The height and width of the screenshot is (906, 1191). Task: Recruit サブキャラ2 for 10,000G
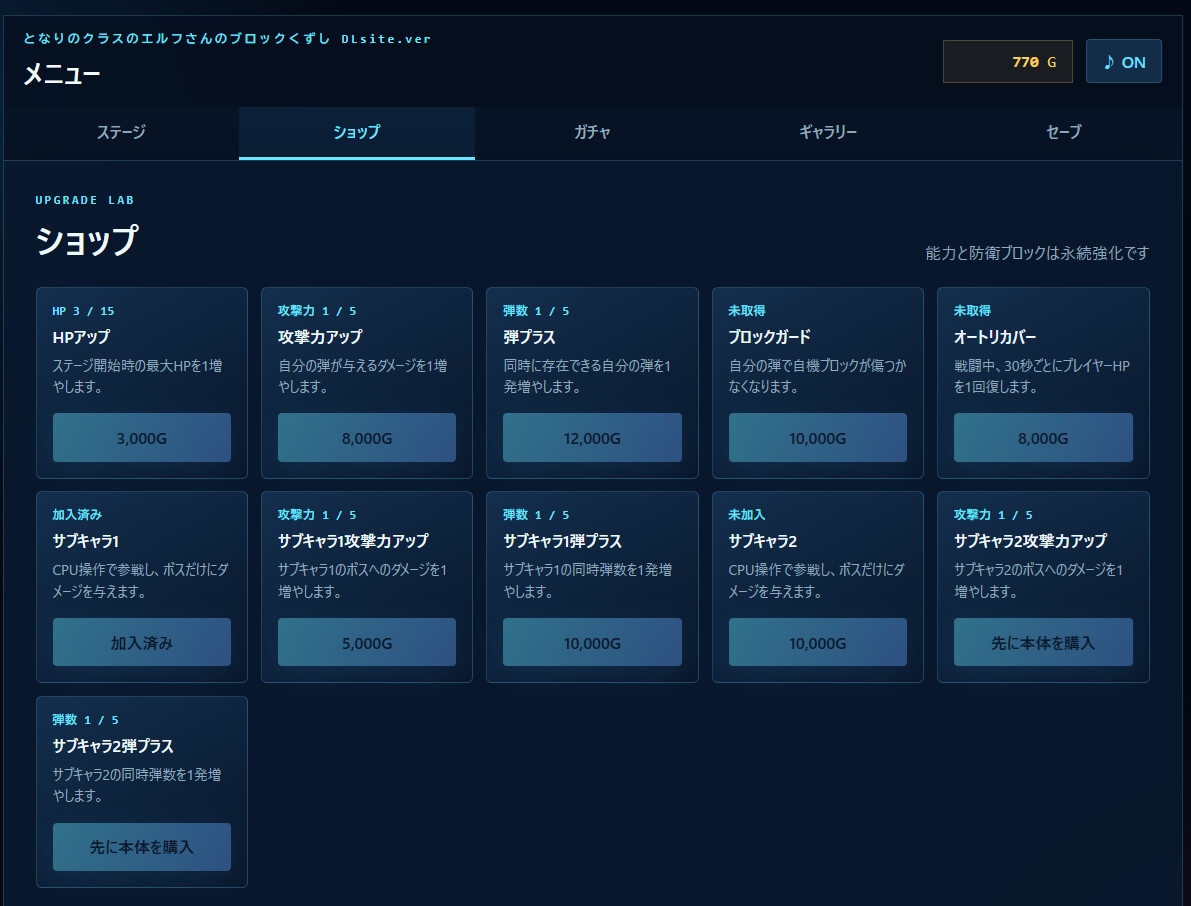click(817, 642)
